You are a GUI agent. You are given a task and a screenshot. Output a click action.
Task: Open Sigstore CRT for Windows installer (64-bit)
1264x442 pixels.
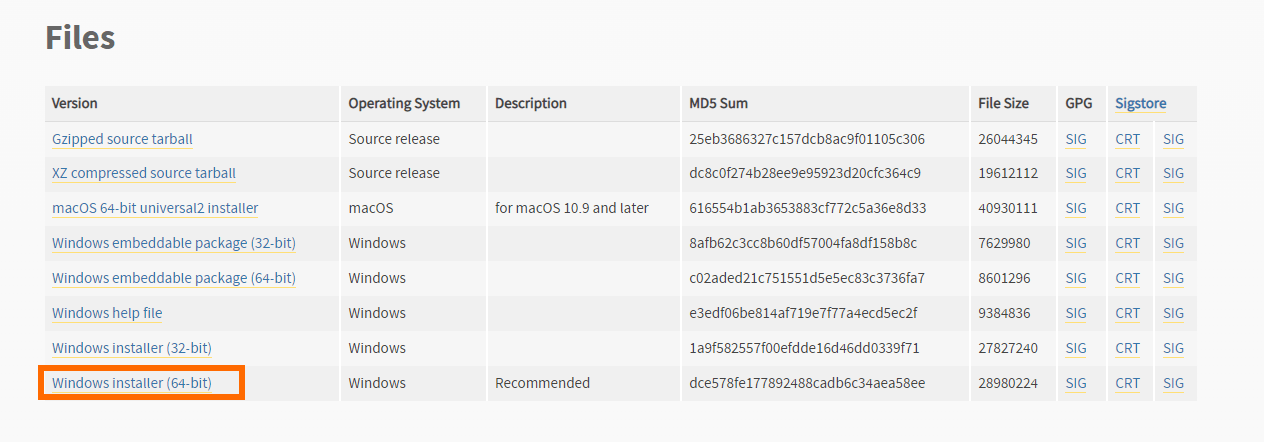1127,383
